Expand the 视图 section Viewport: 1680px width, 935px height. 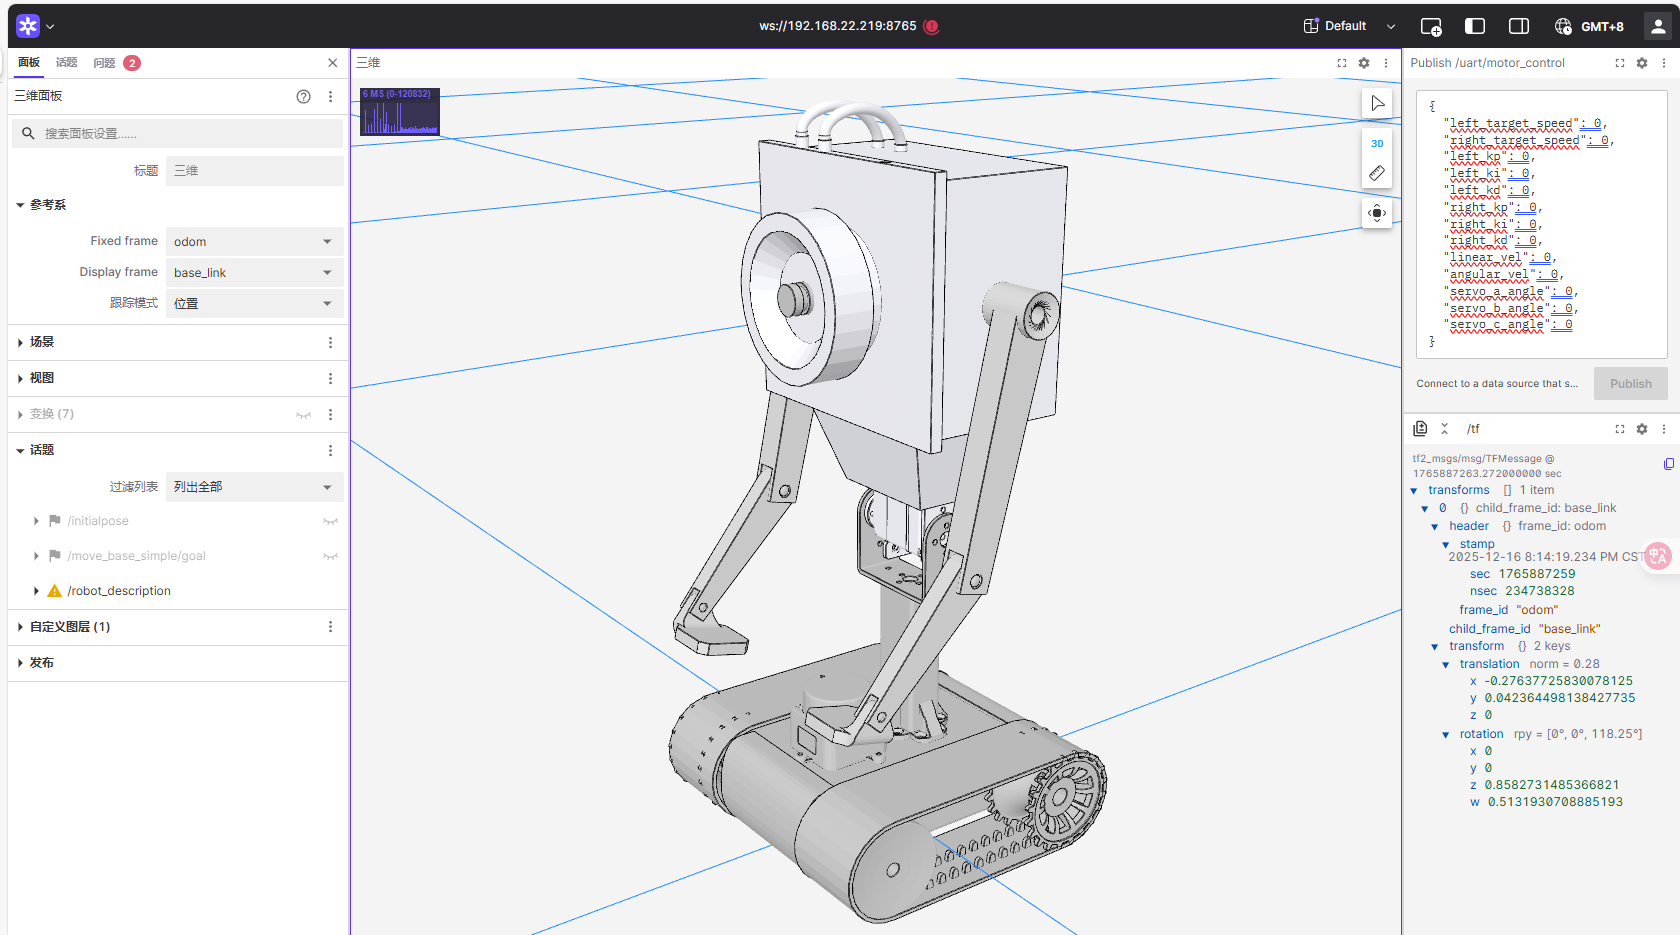click(20, 378)
